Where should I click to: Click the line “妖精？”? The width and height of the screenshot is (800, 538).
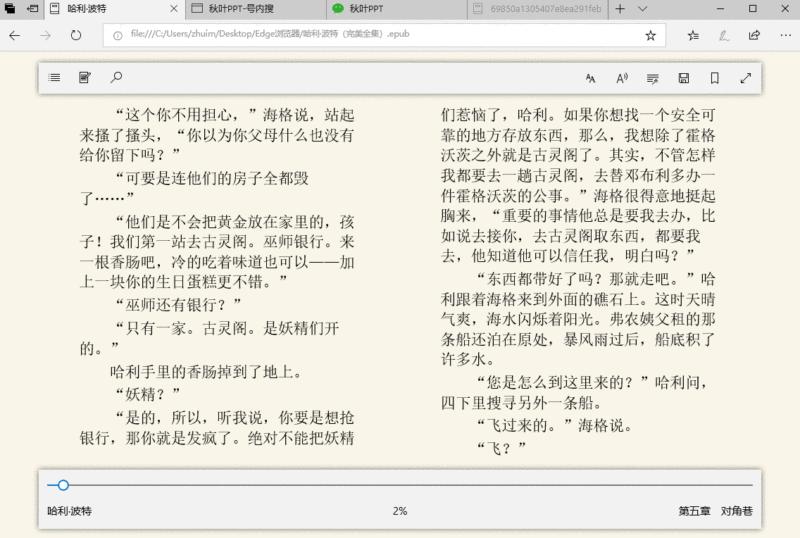[148, 394]
